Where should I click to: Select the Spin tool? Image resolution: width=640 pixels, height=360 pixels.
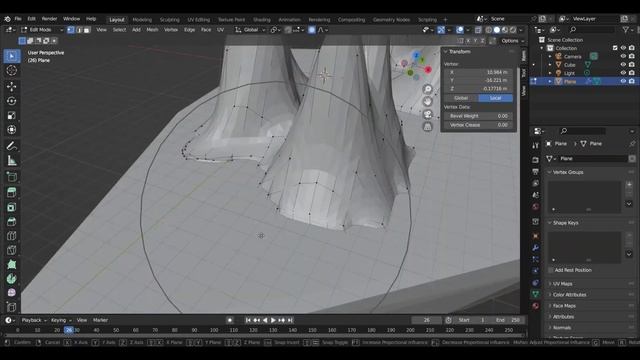coord(12,279)
